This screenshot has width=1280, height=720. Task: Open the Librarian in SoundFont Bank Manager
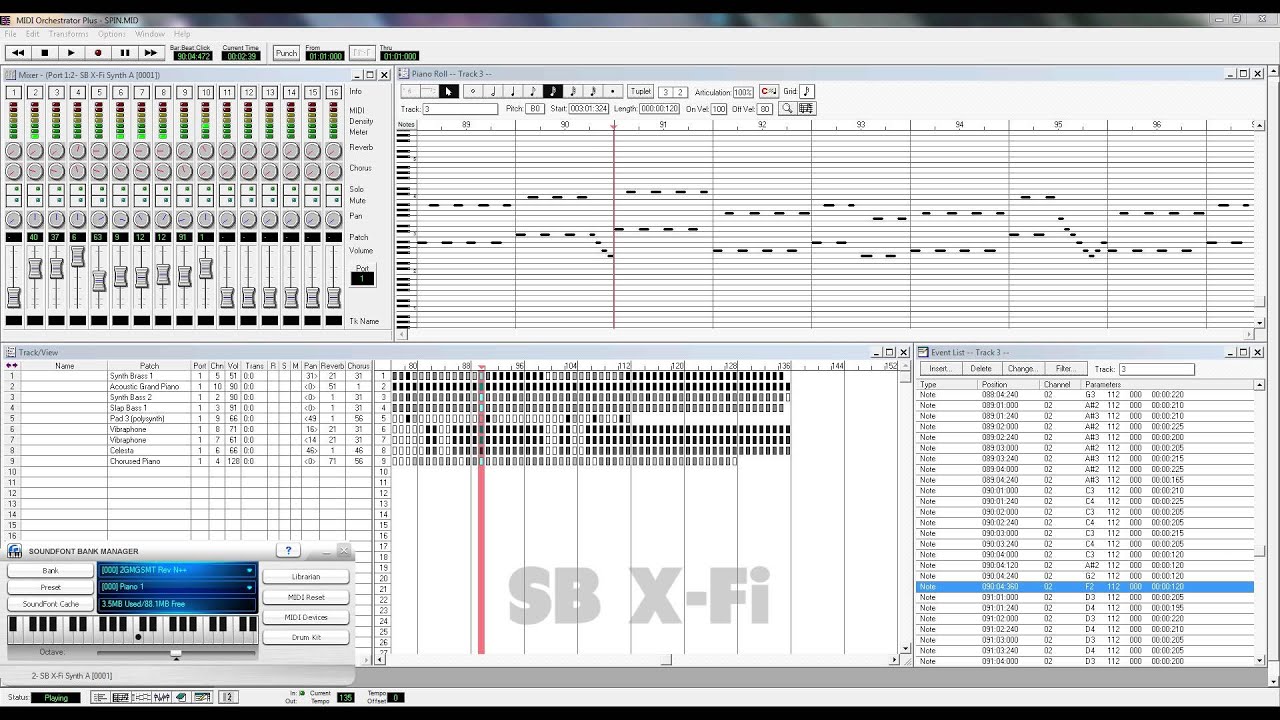pos(306,577)
